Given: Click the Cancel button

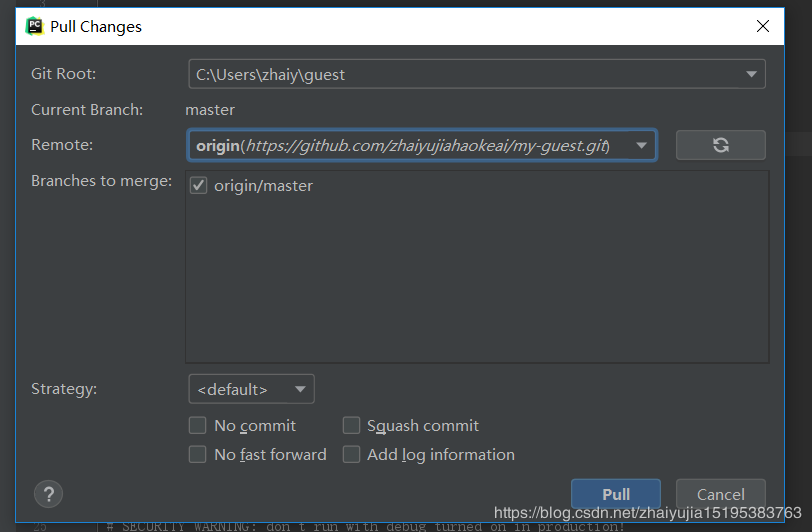Looking at the screenshot, I should [720, 494].
